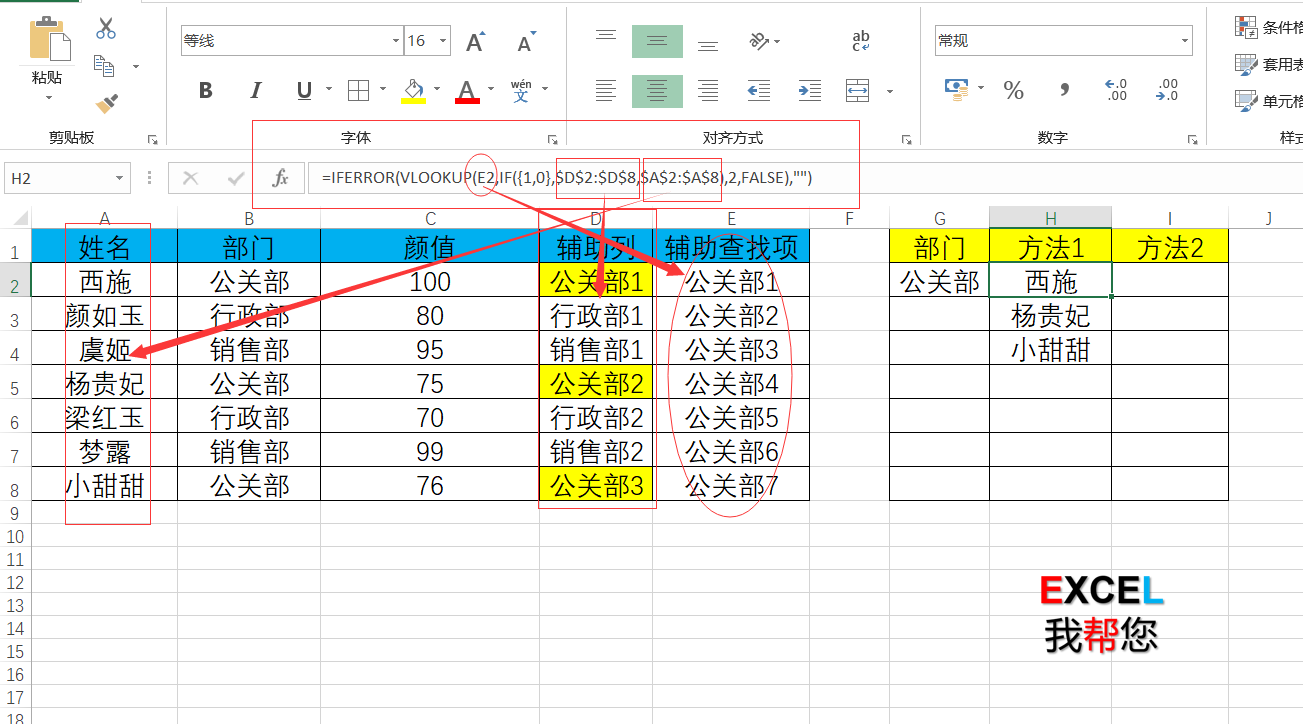Screen dimensions: 1303x724
Task: Click the format as table (套用表) icon
Action: coord(1246,65)
